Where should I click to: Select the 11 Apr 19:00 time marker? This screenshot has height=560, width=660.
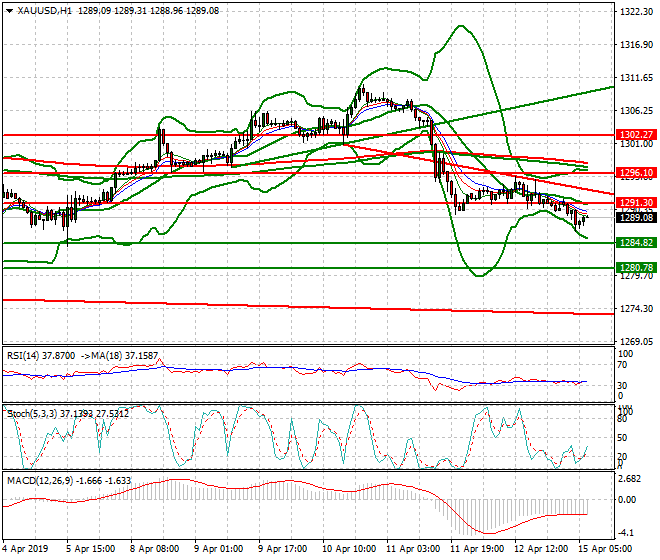click(x=477, y=549)
